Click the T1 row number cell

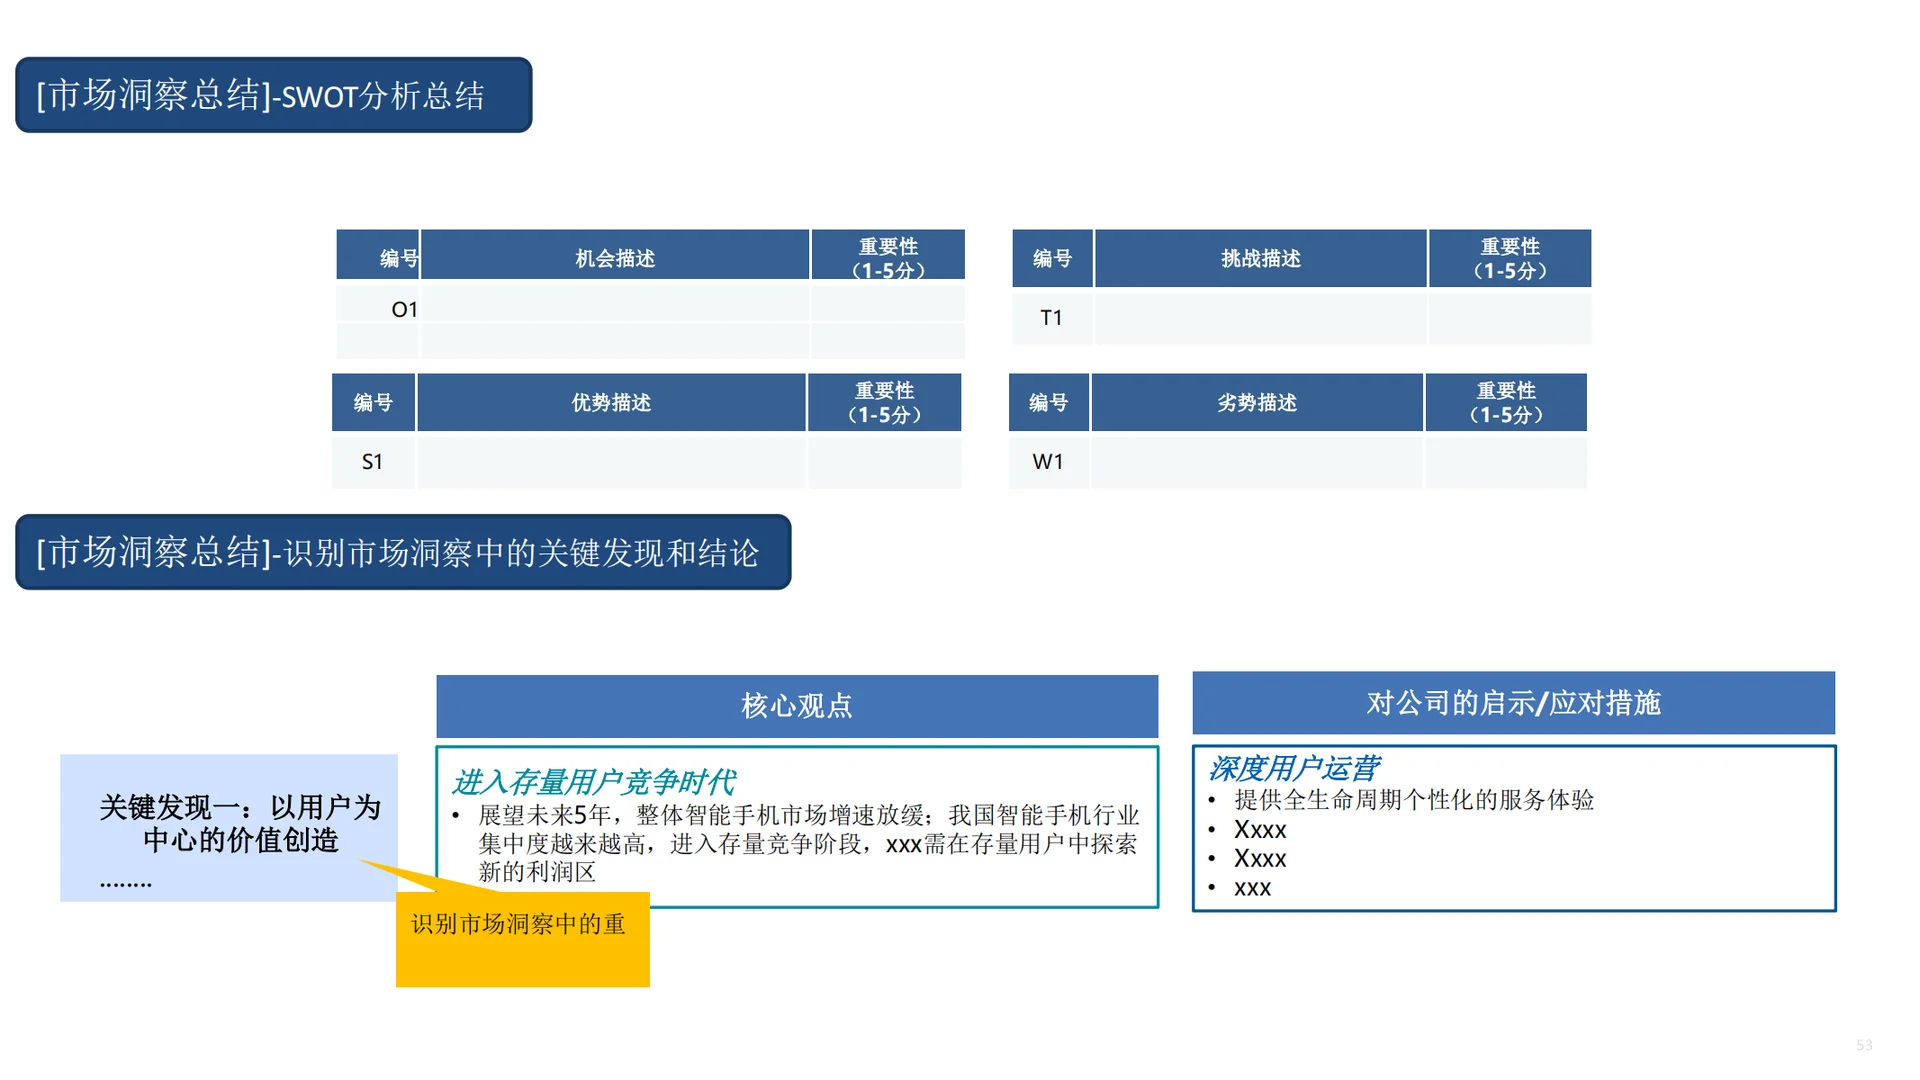(1052, 317)
